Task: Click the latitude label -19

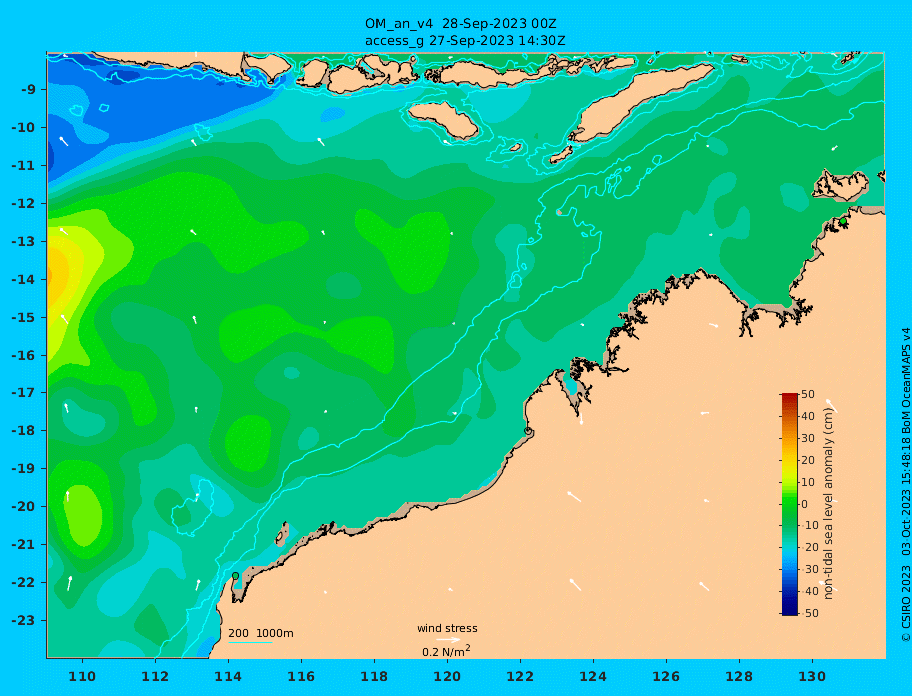Action: (24, 468)
